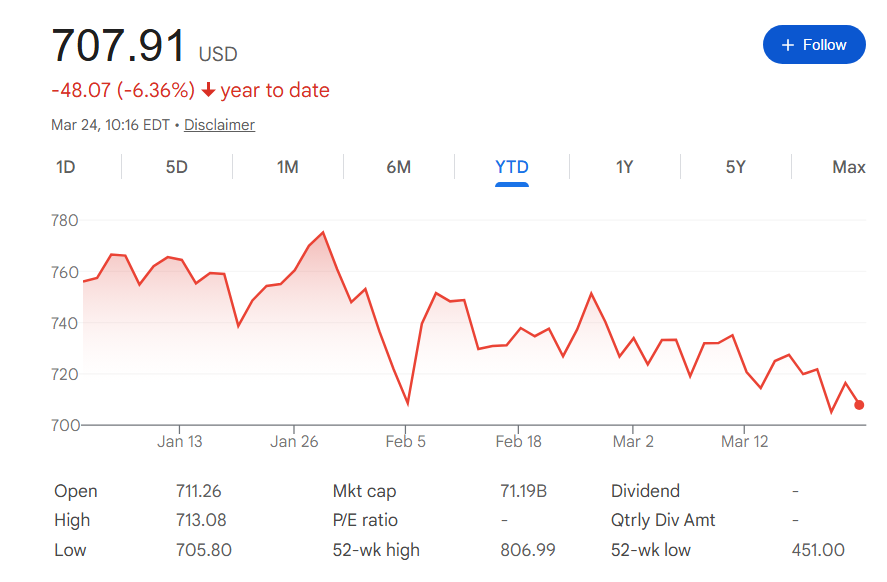Select the YTD tab
This screenshot has width=887, height=582.
[512, 167]
